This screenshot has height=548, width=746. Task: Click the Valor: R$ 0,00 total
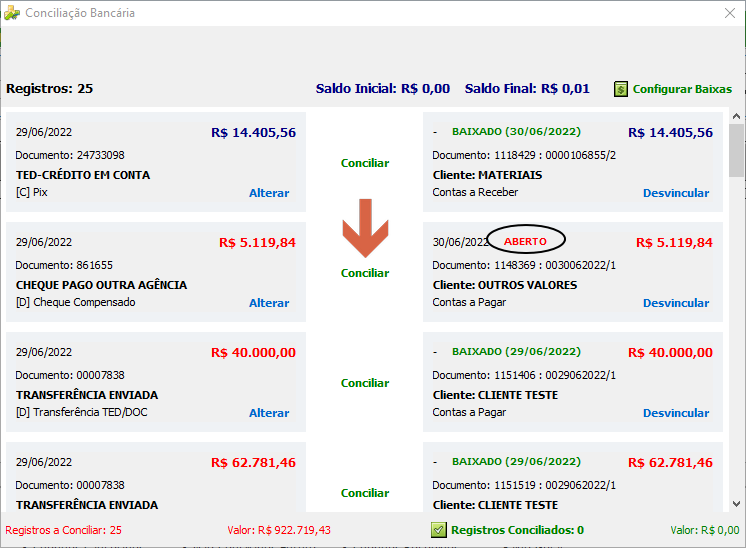(x=705, y=530)
